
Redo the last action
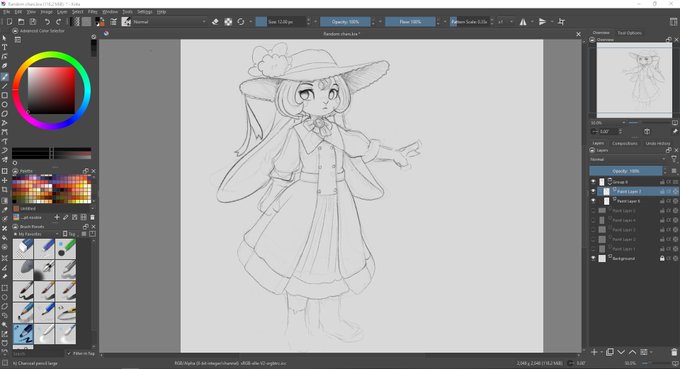click(59, 22)
